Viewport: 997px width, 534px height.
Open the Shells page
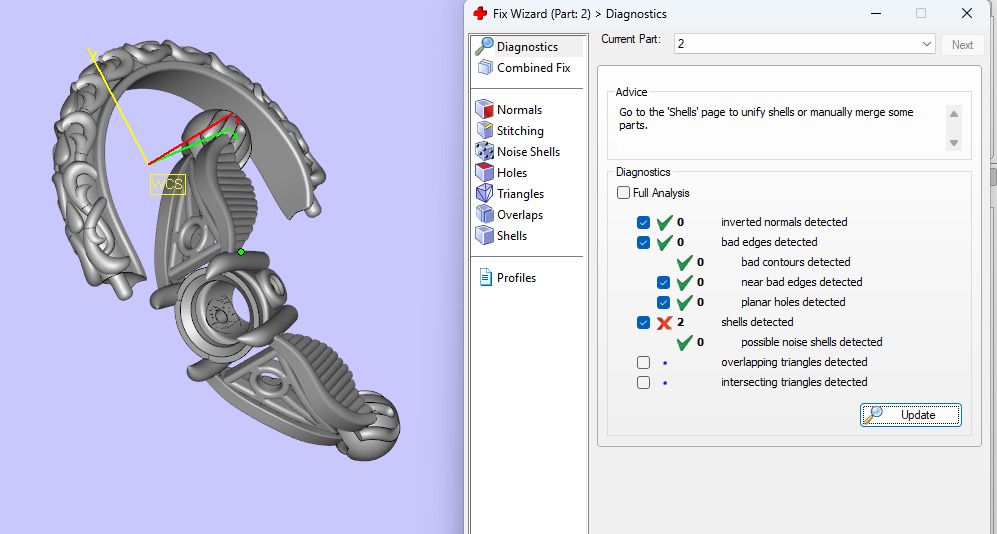[512, 235]
